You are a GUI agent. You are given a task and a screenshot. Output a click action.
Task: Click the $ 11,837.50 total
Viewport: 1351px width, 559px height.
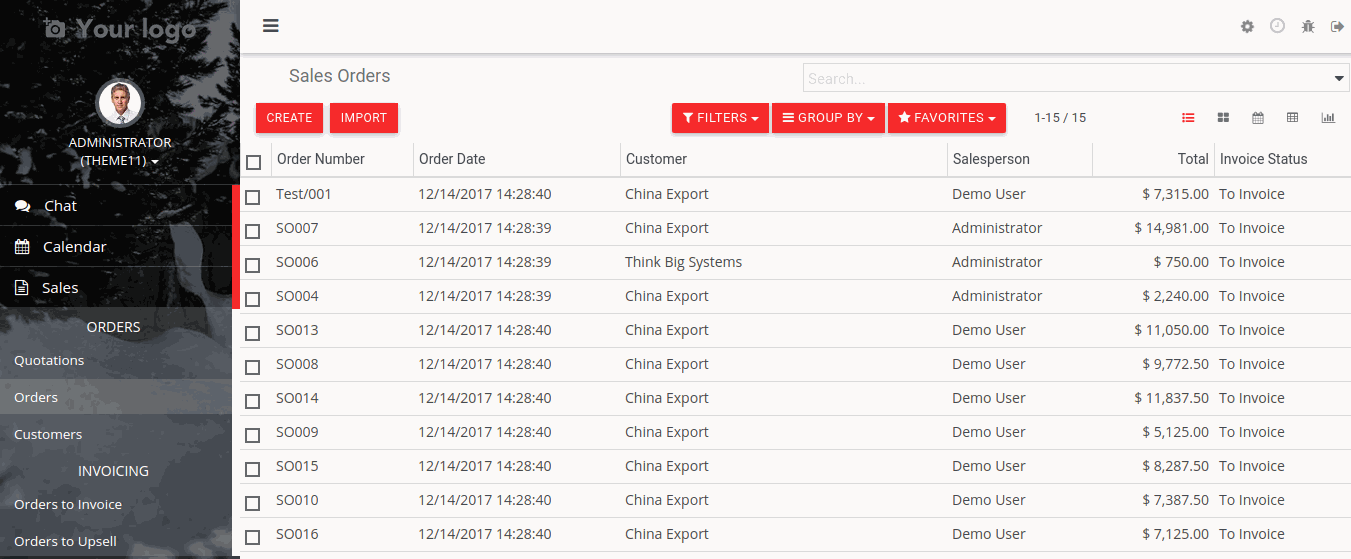point(1171,398)
